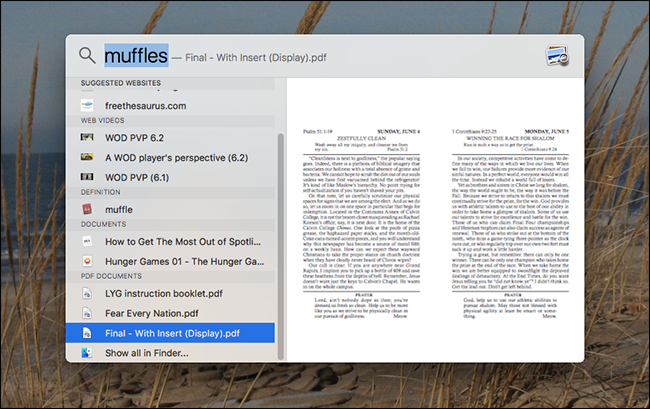Image resolution: width=650 pixels, height=409 pixels.
Task: Select LYG instruction booklet.pdf result
Action: pos(170,293)
